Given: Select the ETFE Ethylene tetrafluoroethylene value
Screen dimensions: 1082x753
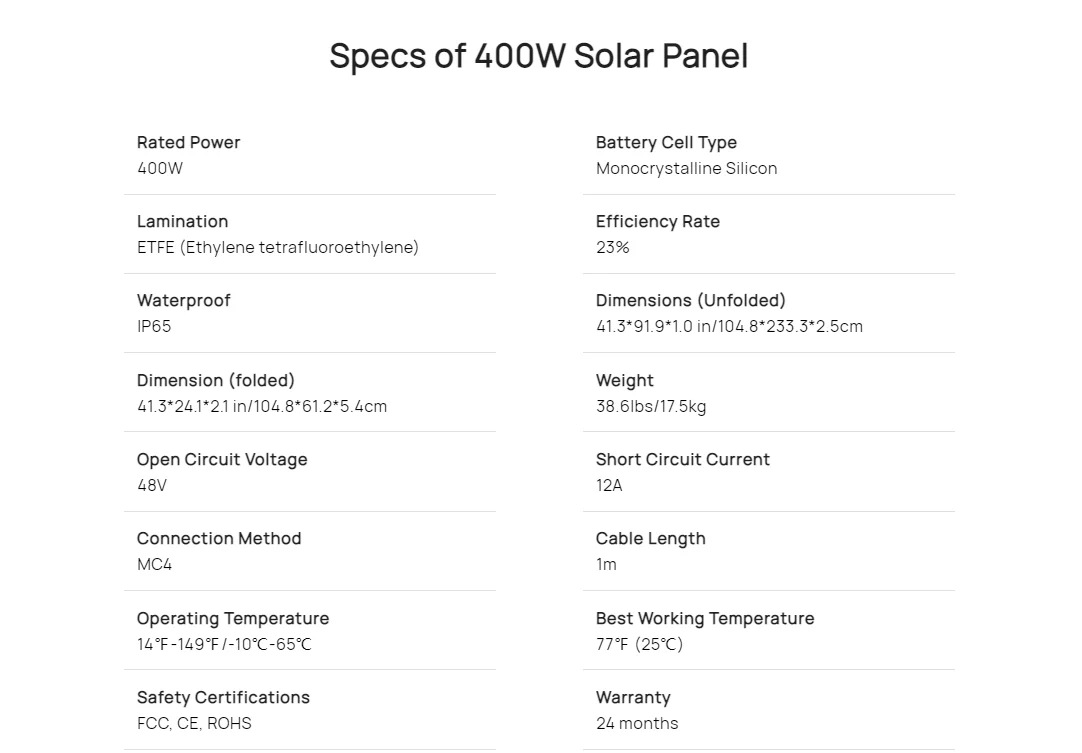Looking at the screenshot, I should [277, 247].
